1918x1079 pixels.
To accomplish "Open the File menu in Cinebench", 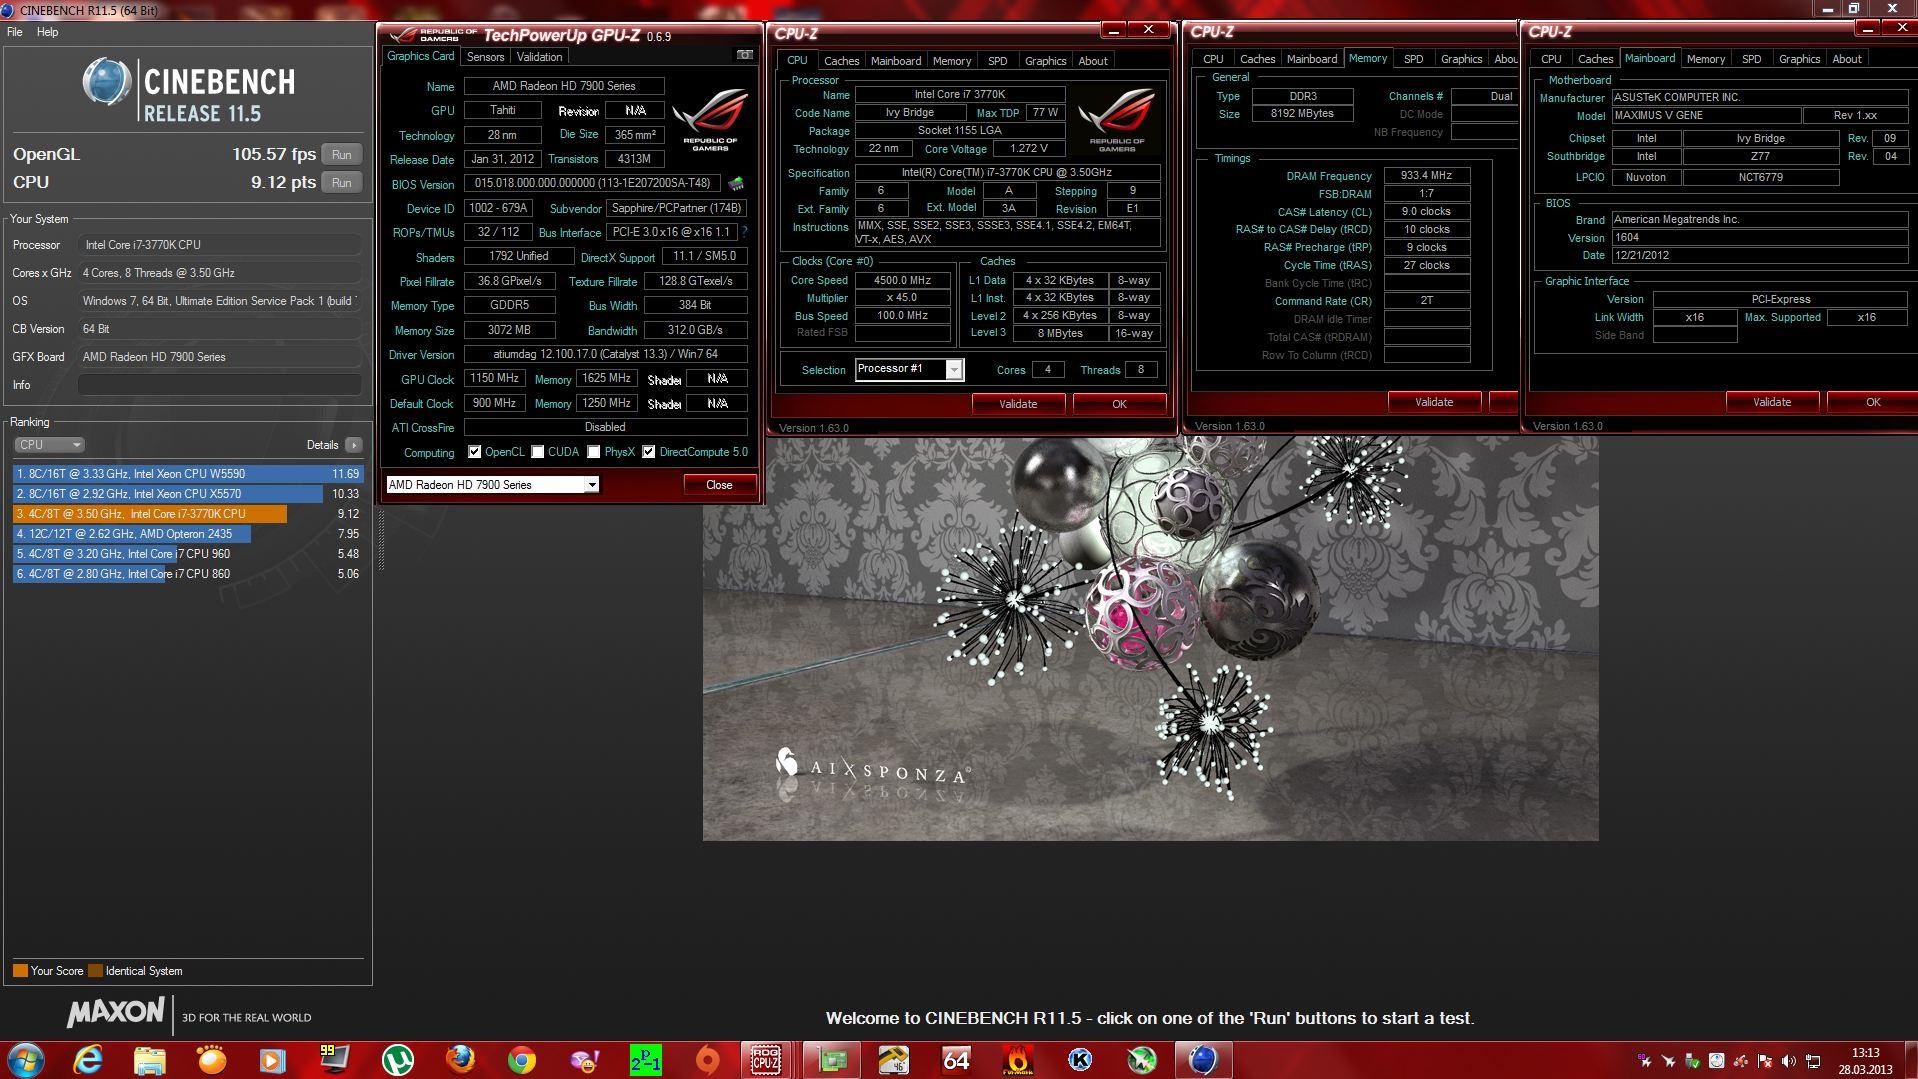I will pos(15,32).
